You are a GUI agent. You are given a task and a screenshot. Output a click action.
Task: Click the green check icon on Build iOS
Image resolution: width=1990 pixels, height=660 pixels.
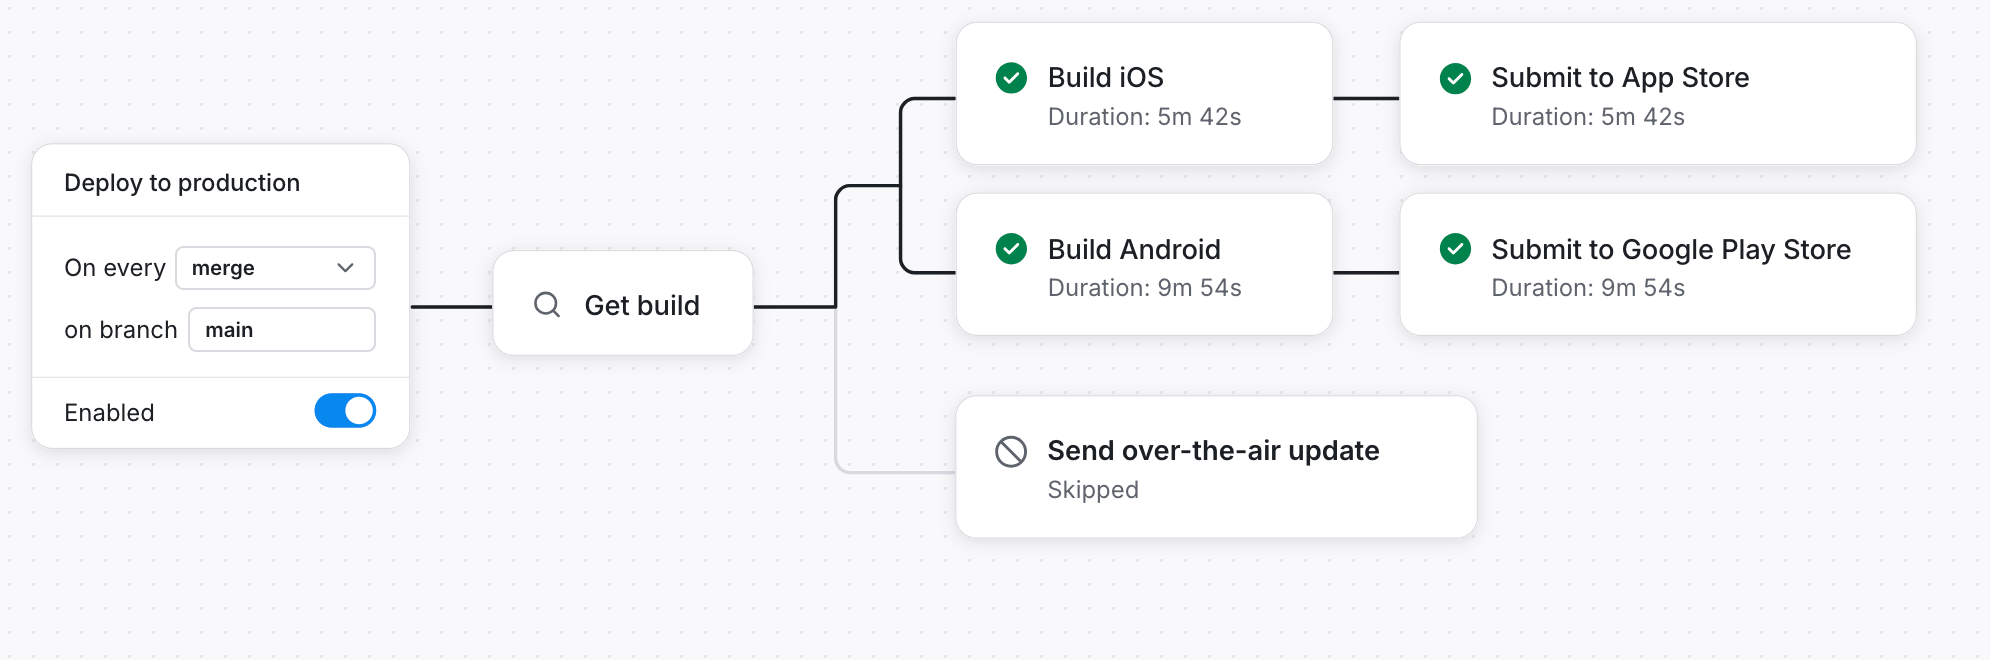[1011, 78]
